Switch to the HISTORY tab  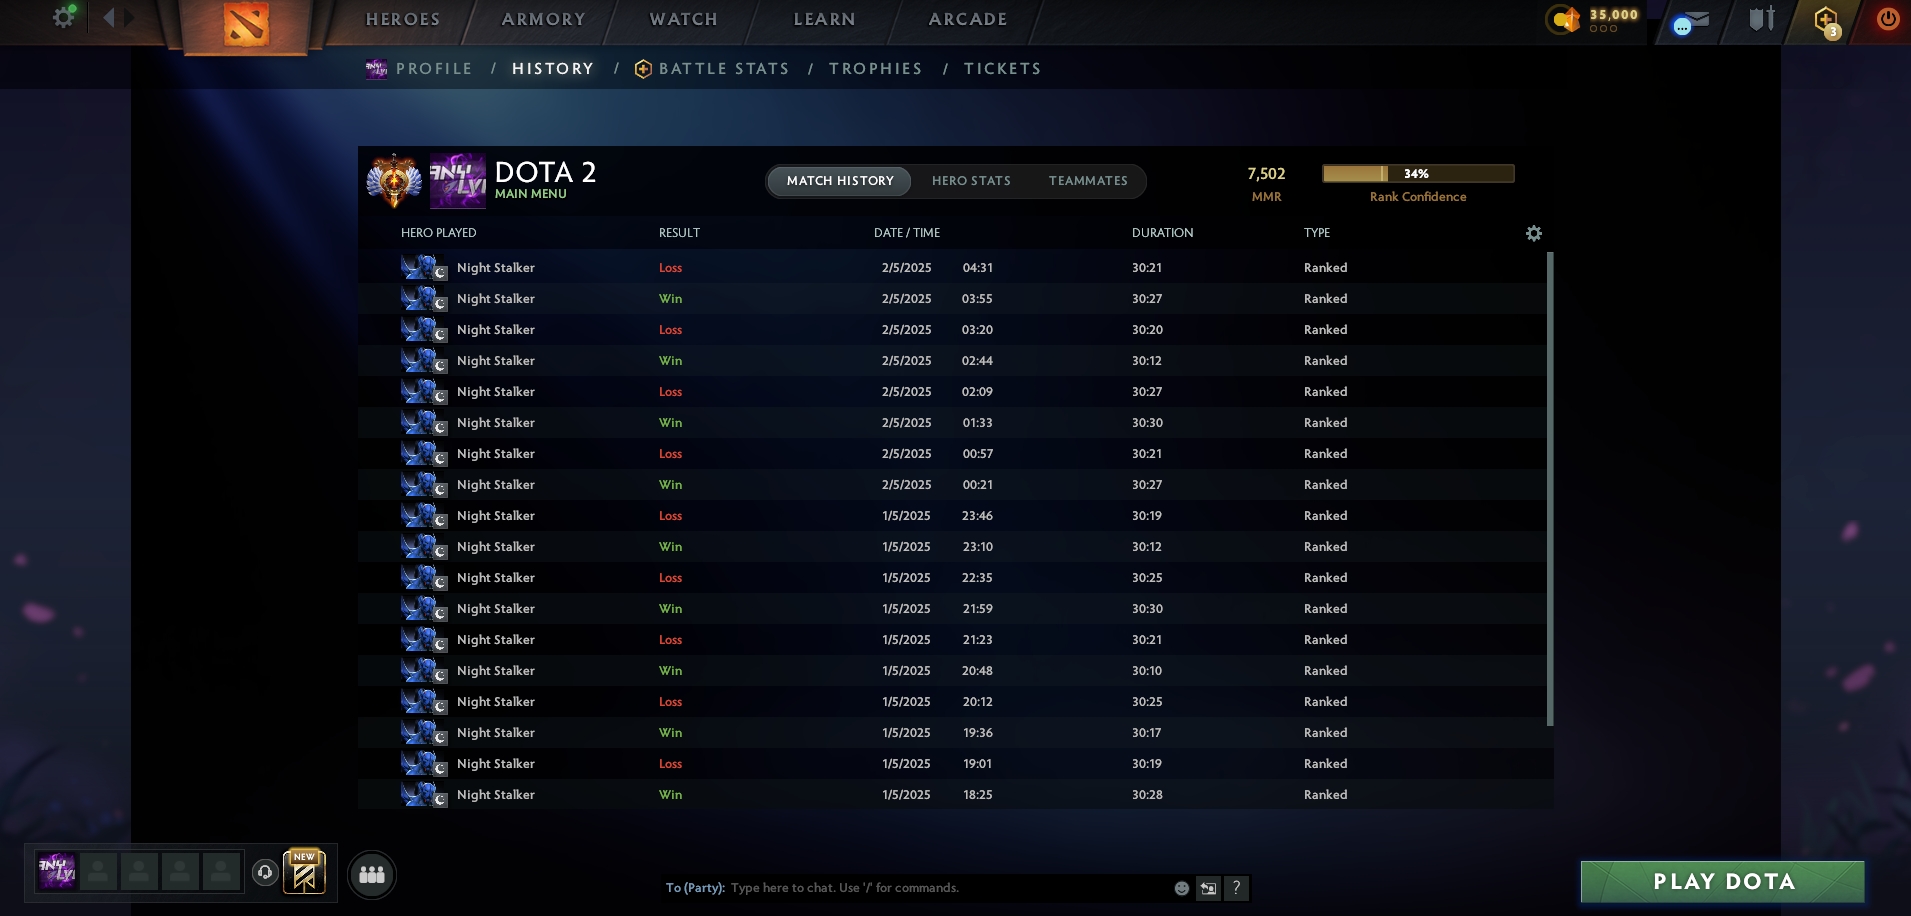(x=553, y=69)
